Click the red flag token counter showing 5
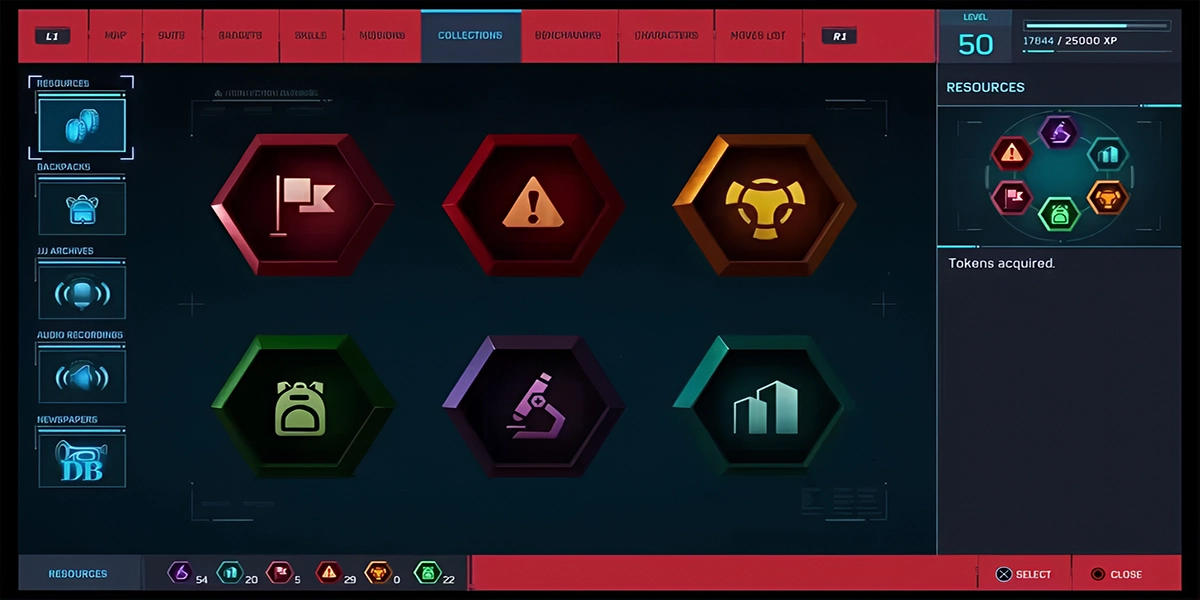This screenshot has width=1200, height=600. point(283,573)
